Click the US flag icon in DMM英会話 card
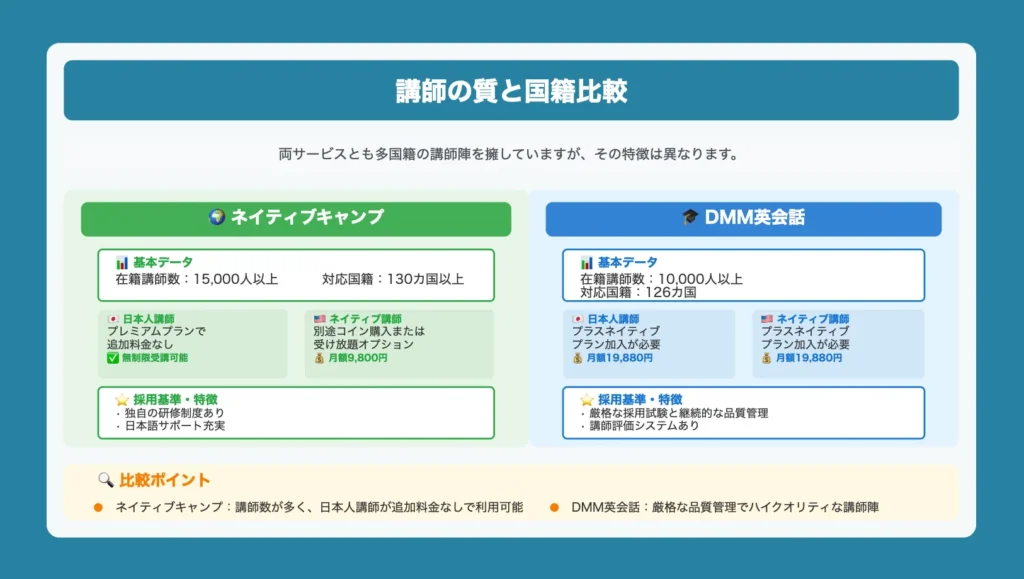This screenshot has height=579, width=1024. [x=767, y=319]
